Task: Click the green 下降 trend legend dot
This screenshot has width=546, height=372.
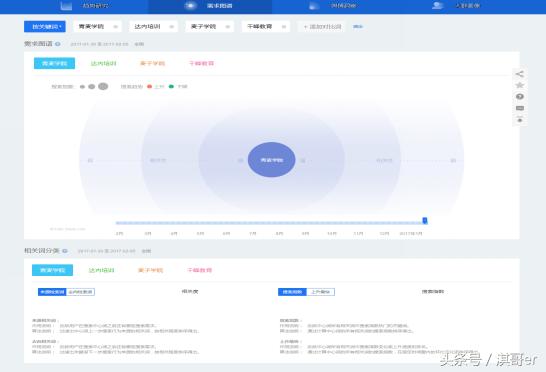Action: click(x=171, y=86)
